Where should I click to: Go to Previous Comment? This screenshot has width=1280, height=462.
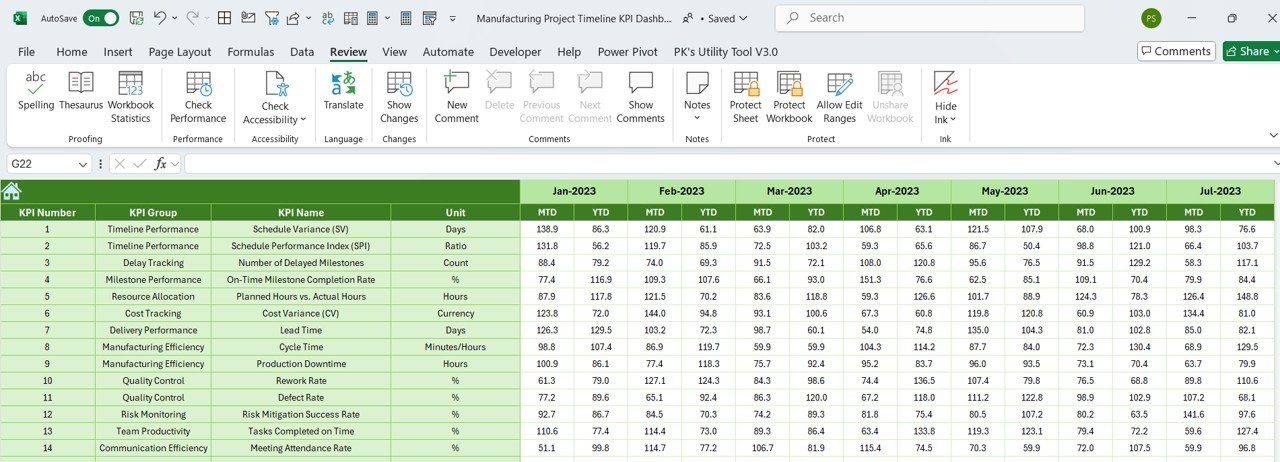pos(541,98)
